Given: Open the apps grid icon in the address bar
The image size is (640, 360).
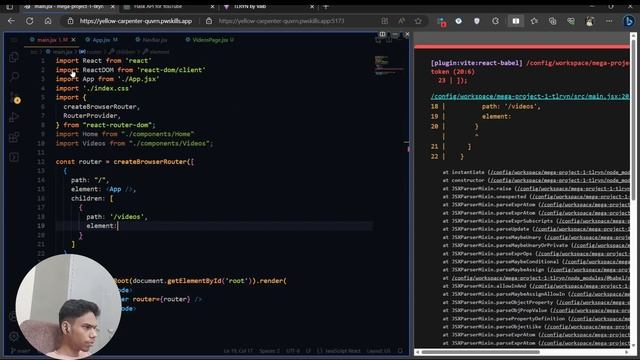Looking at the screenshot, I should (384, 21).
